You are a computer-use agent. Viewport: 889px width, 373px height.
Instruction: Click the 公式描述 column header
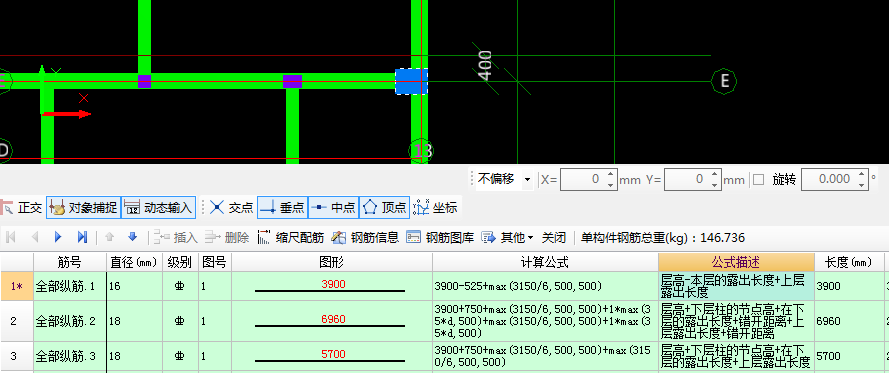pyautogui.click(x=736, y=262)
